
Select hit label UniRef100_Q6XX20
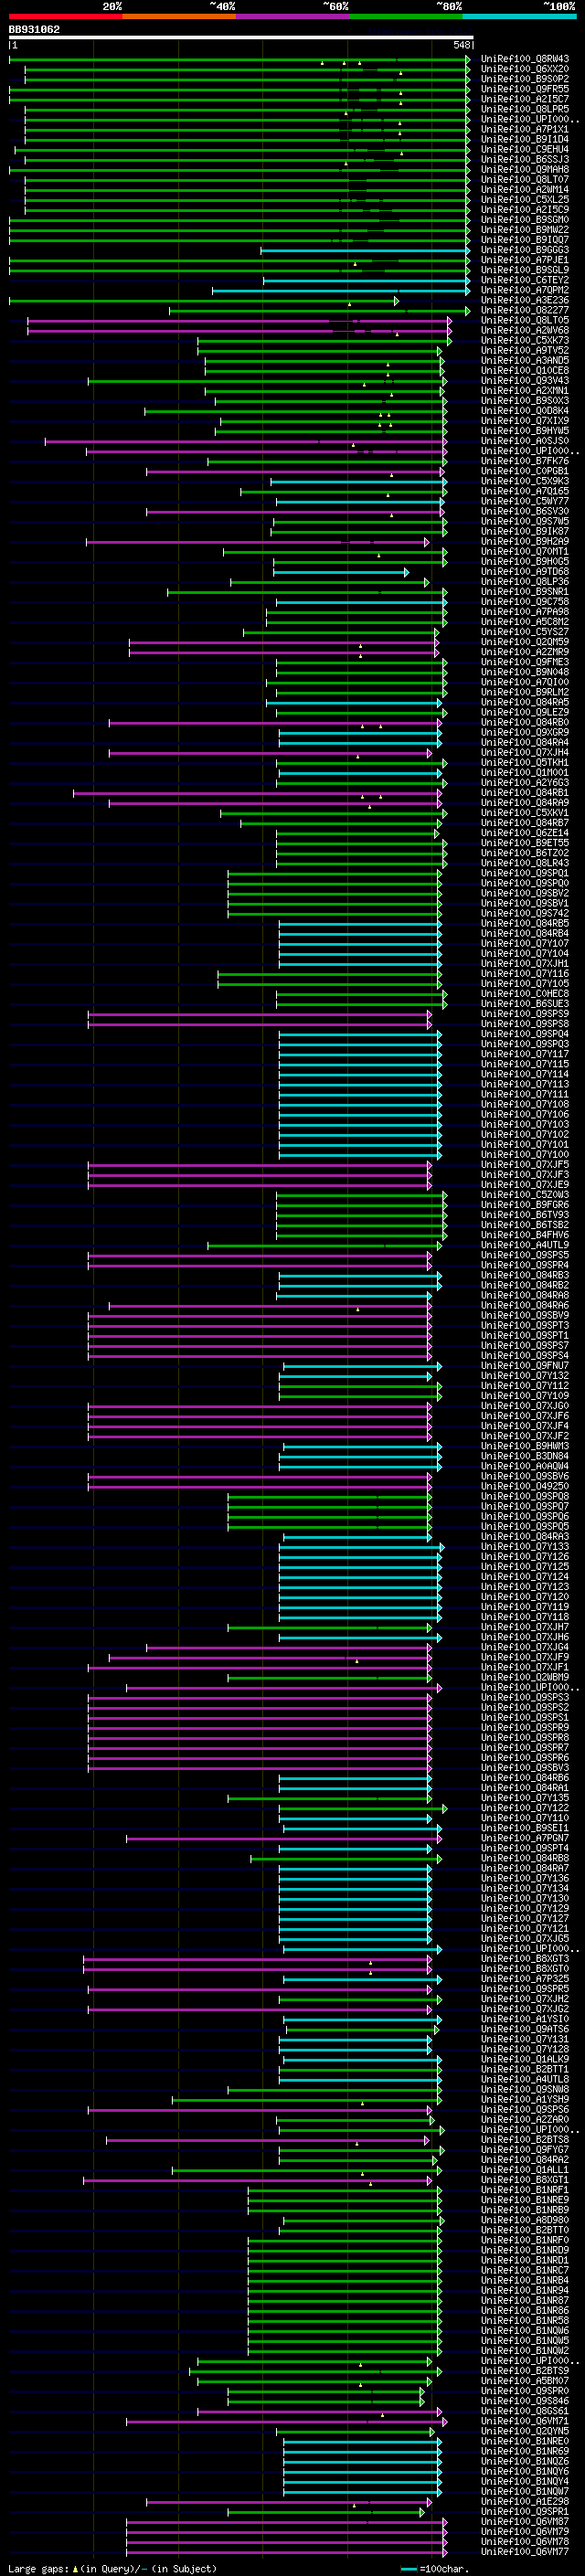point(524,69)
